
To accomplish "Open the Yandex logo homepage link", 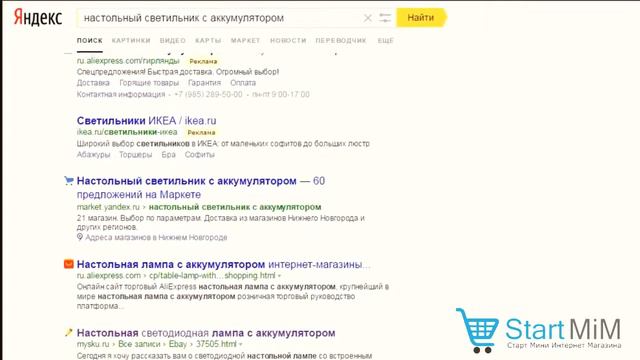I will [38, 18].
